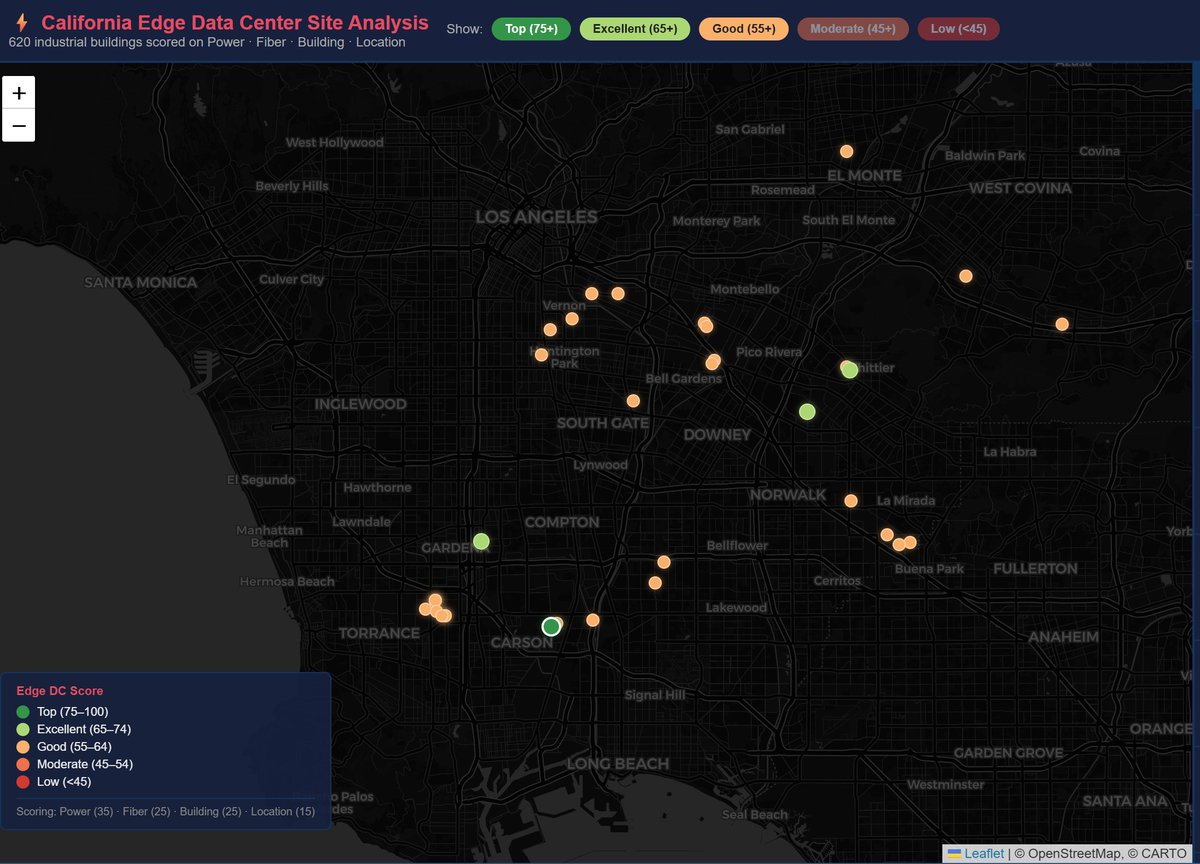Click the Scoring weights line in the legend
The image size is (1200, 864).
click(167, 811)
